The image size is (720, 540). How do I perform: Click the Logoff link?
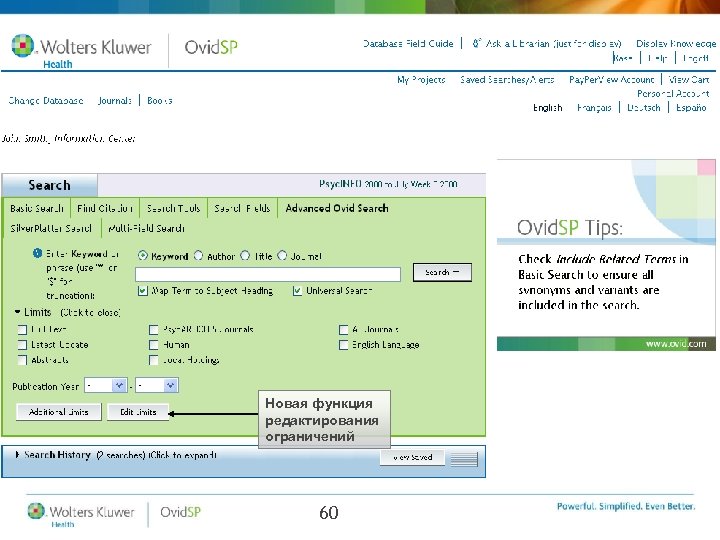696,58
